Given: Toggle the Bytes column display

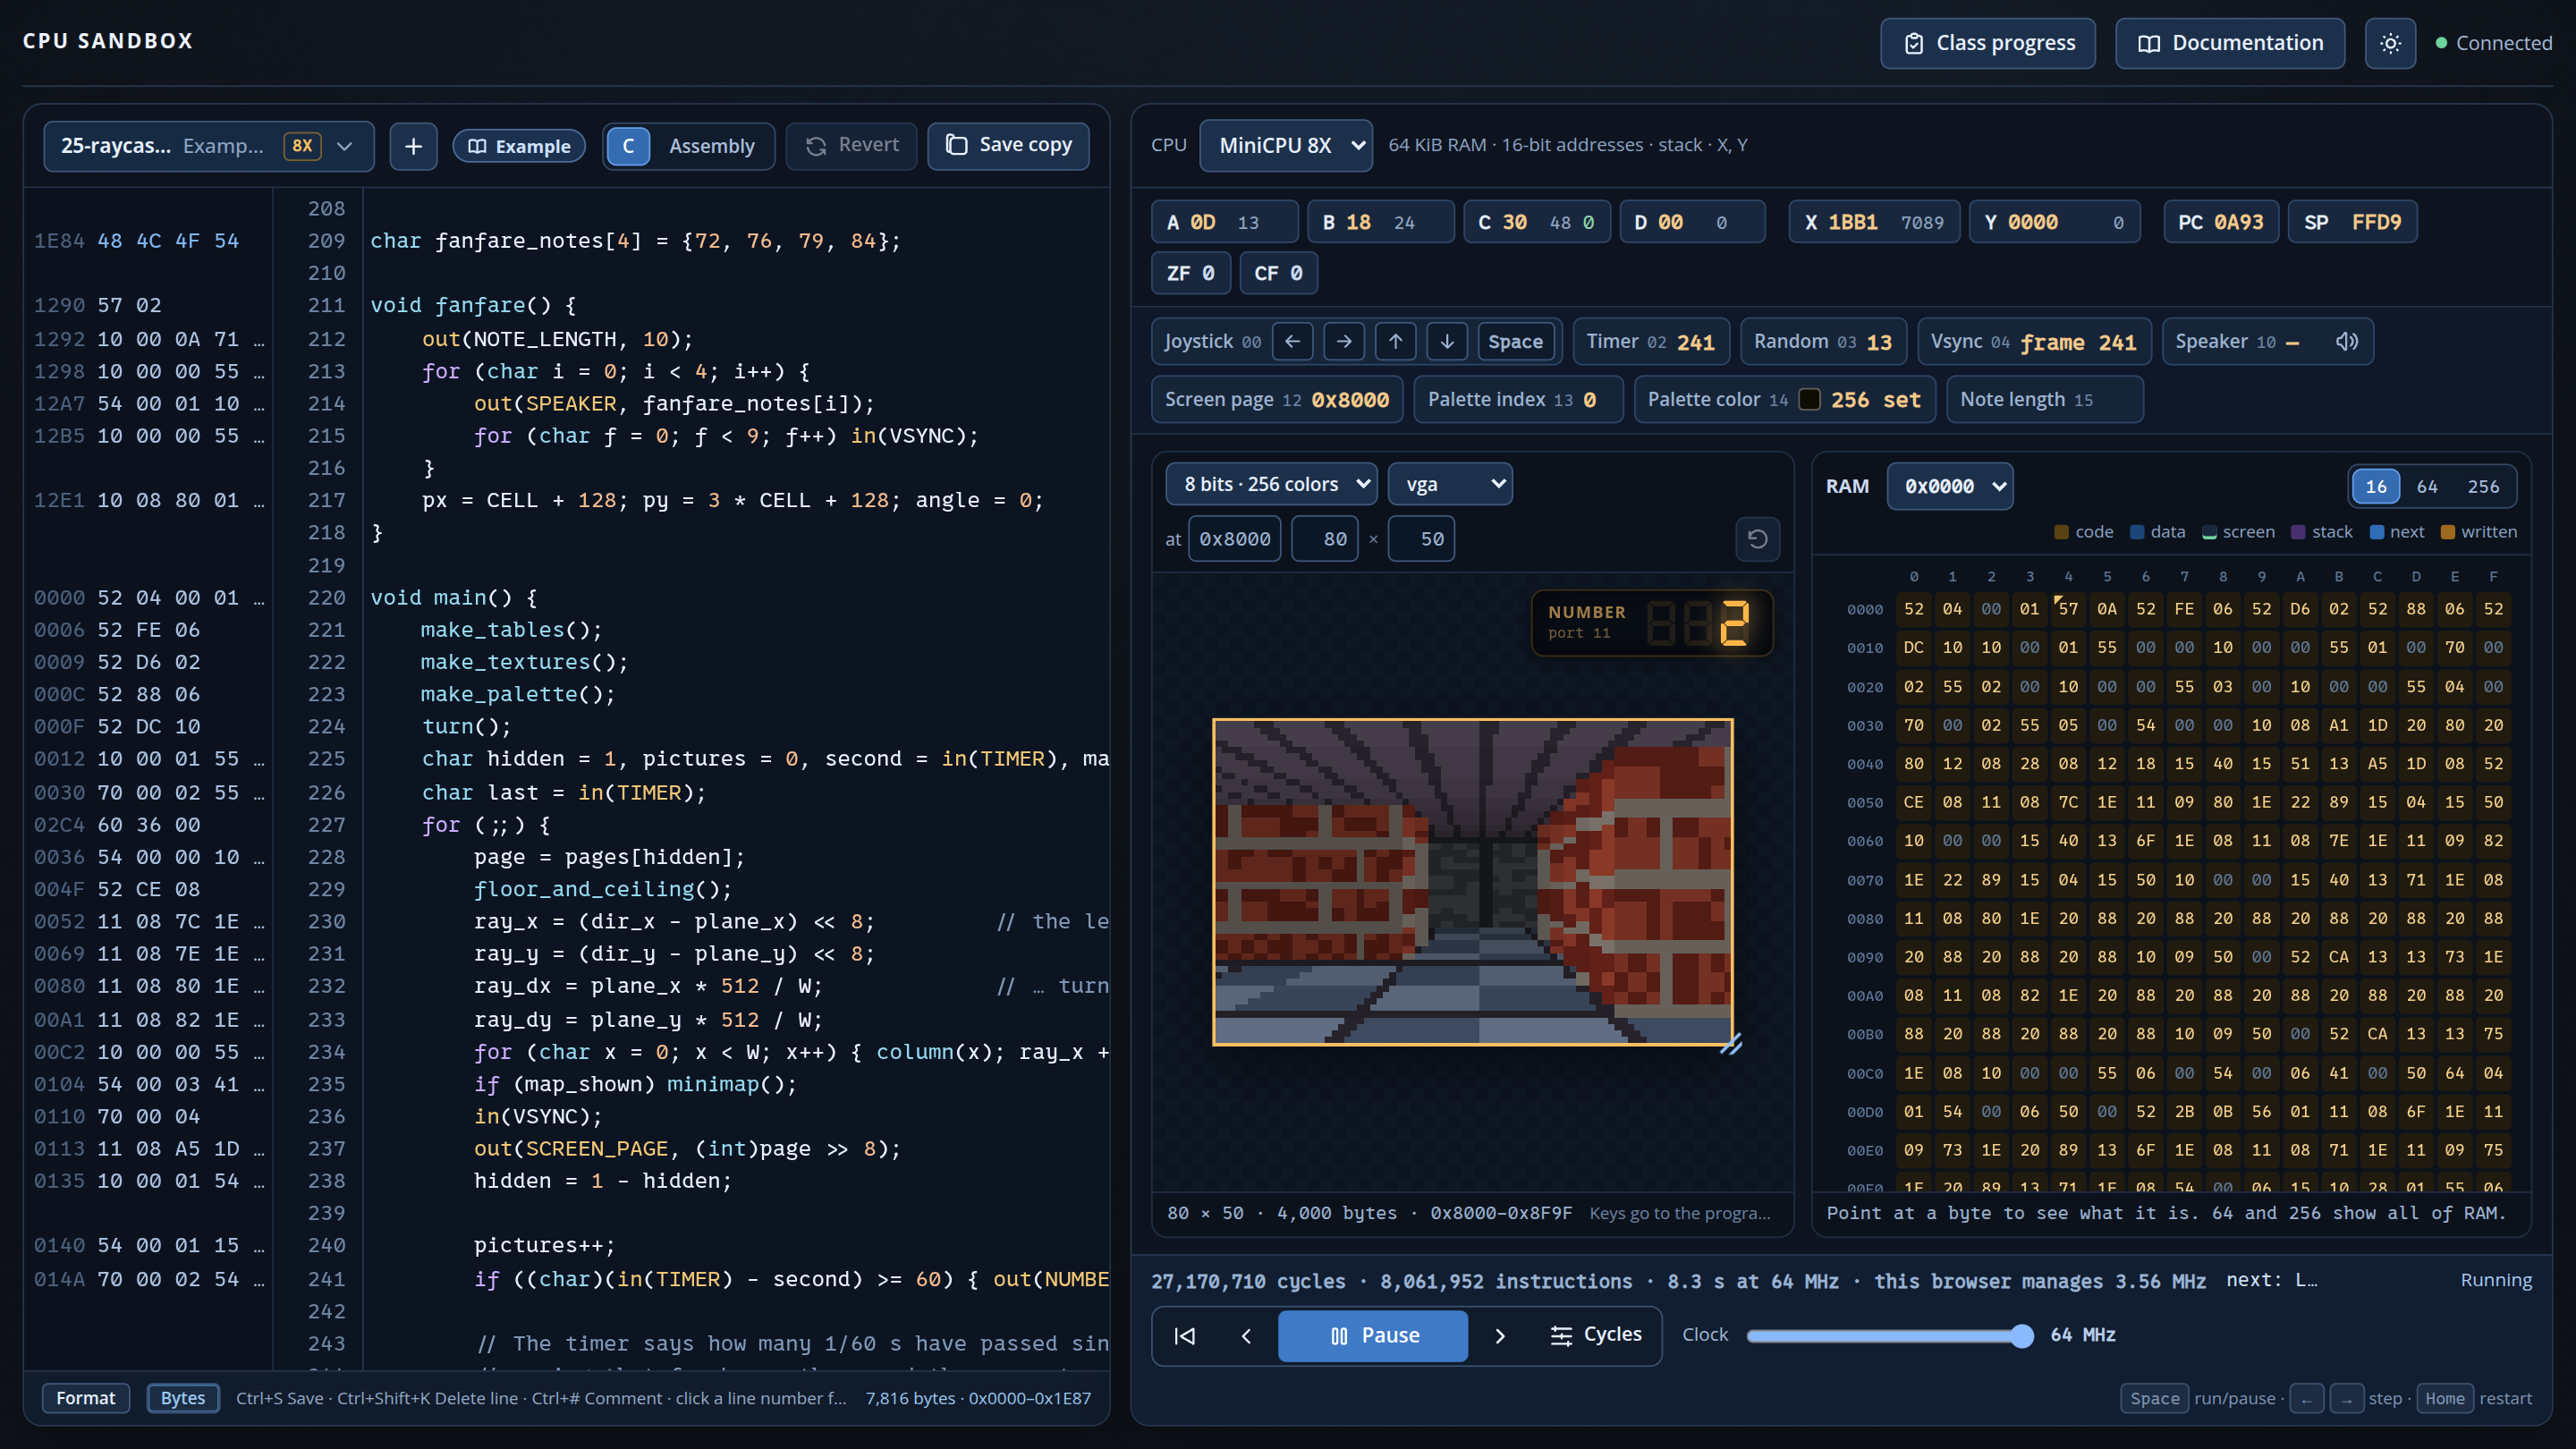Looking at the screenshot, I should pyautogui.click(x=182, y=1398).
